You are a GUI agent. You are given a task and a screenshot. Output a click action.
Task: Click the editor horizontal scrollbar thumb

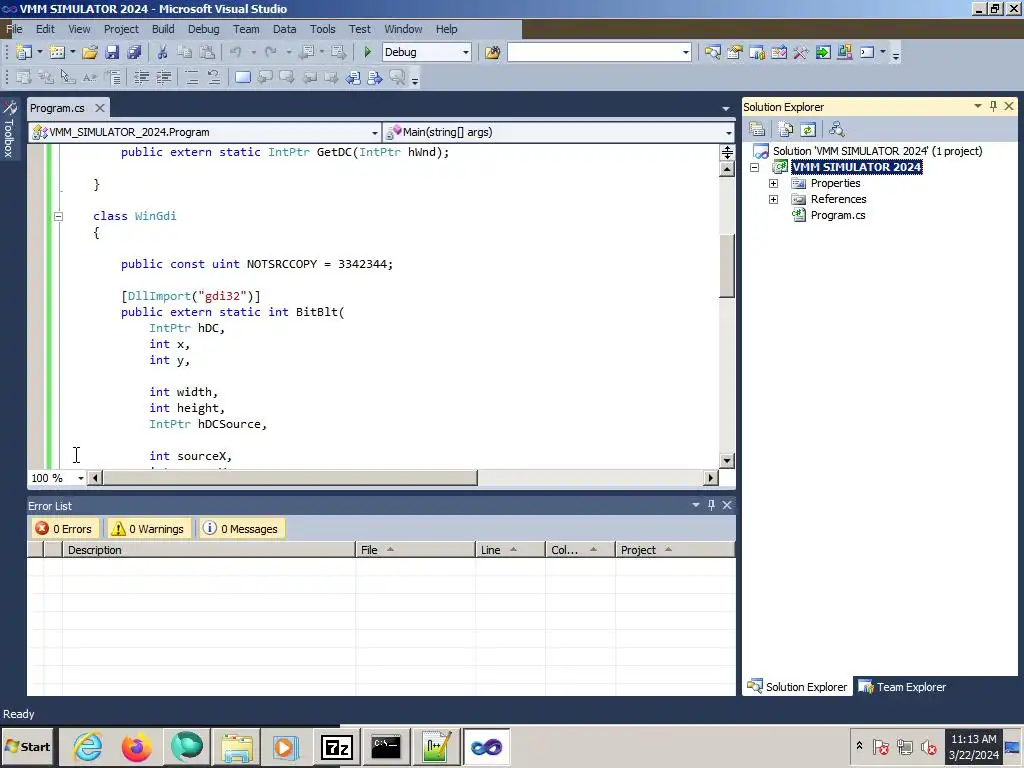click(290, 478)
